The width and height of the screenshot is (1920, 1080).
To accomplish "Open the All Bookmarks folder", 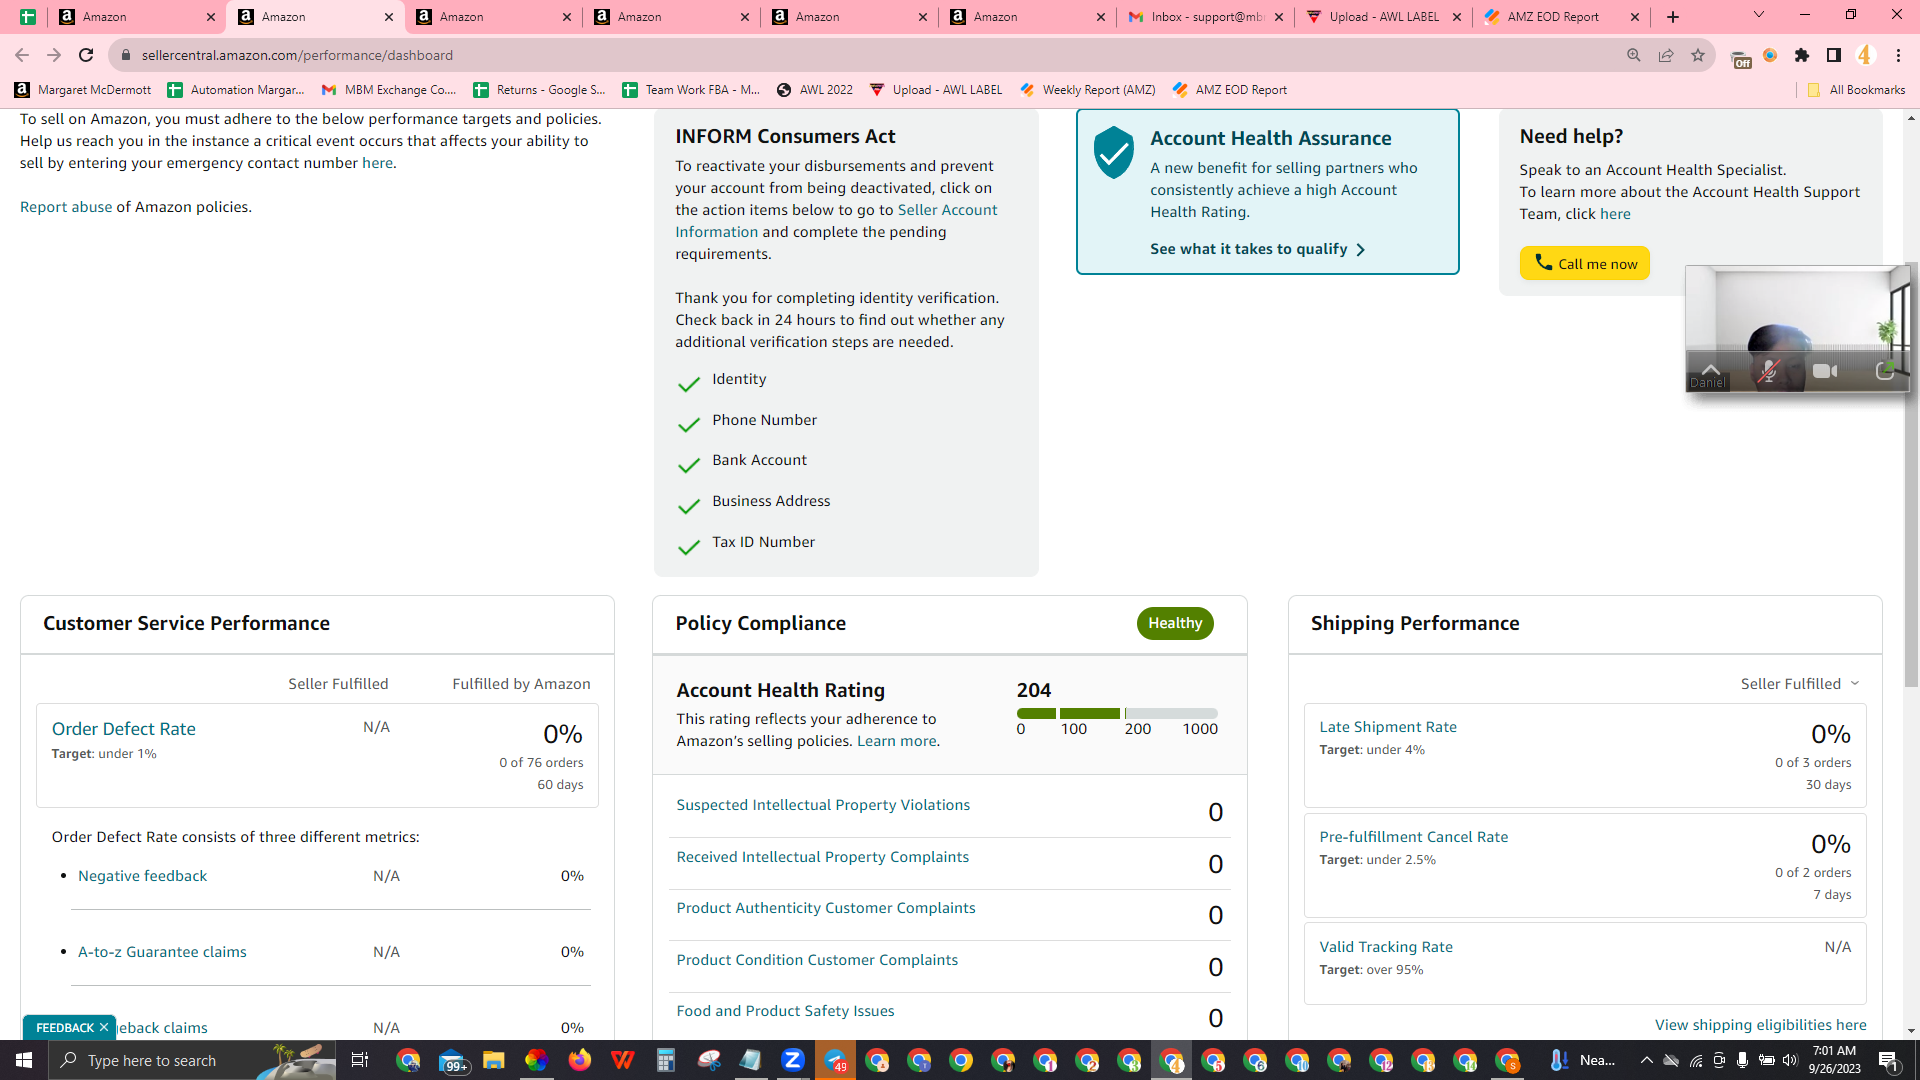I will pyautogui.click(x=1856, y=90).
